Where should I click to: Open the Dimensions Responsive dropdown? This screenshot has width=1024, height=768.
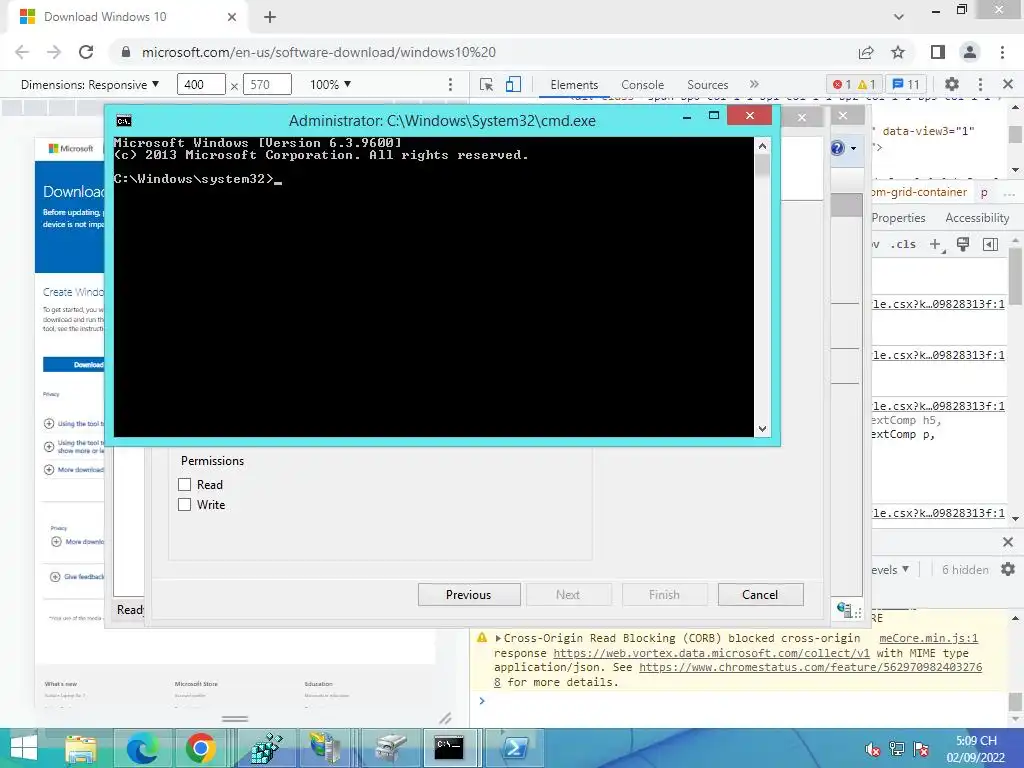[90, 85]
